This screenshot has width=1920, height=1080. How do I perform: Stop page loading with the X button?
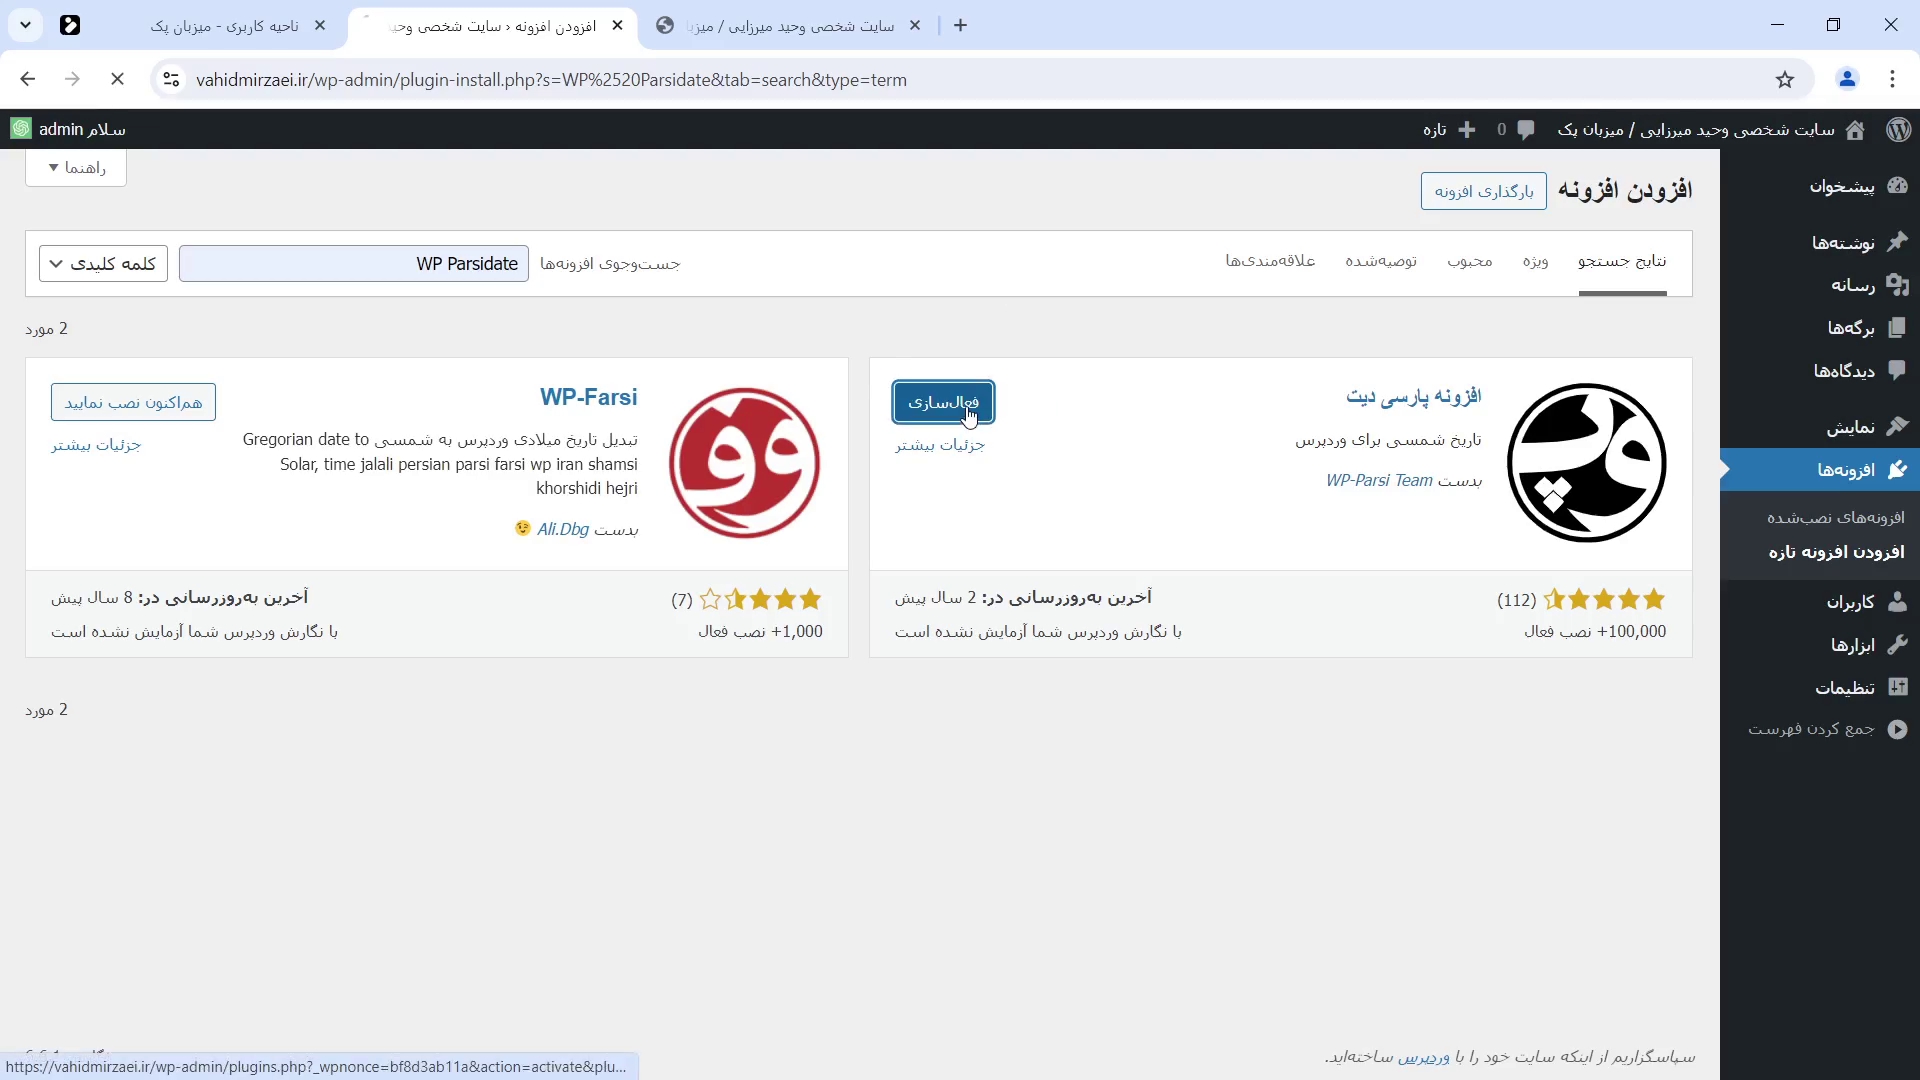(x=117, y=79)
